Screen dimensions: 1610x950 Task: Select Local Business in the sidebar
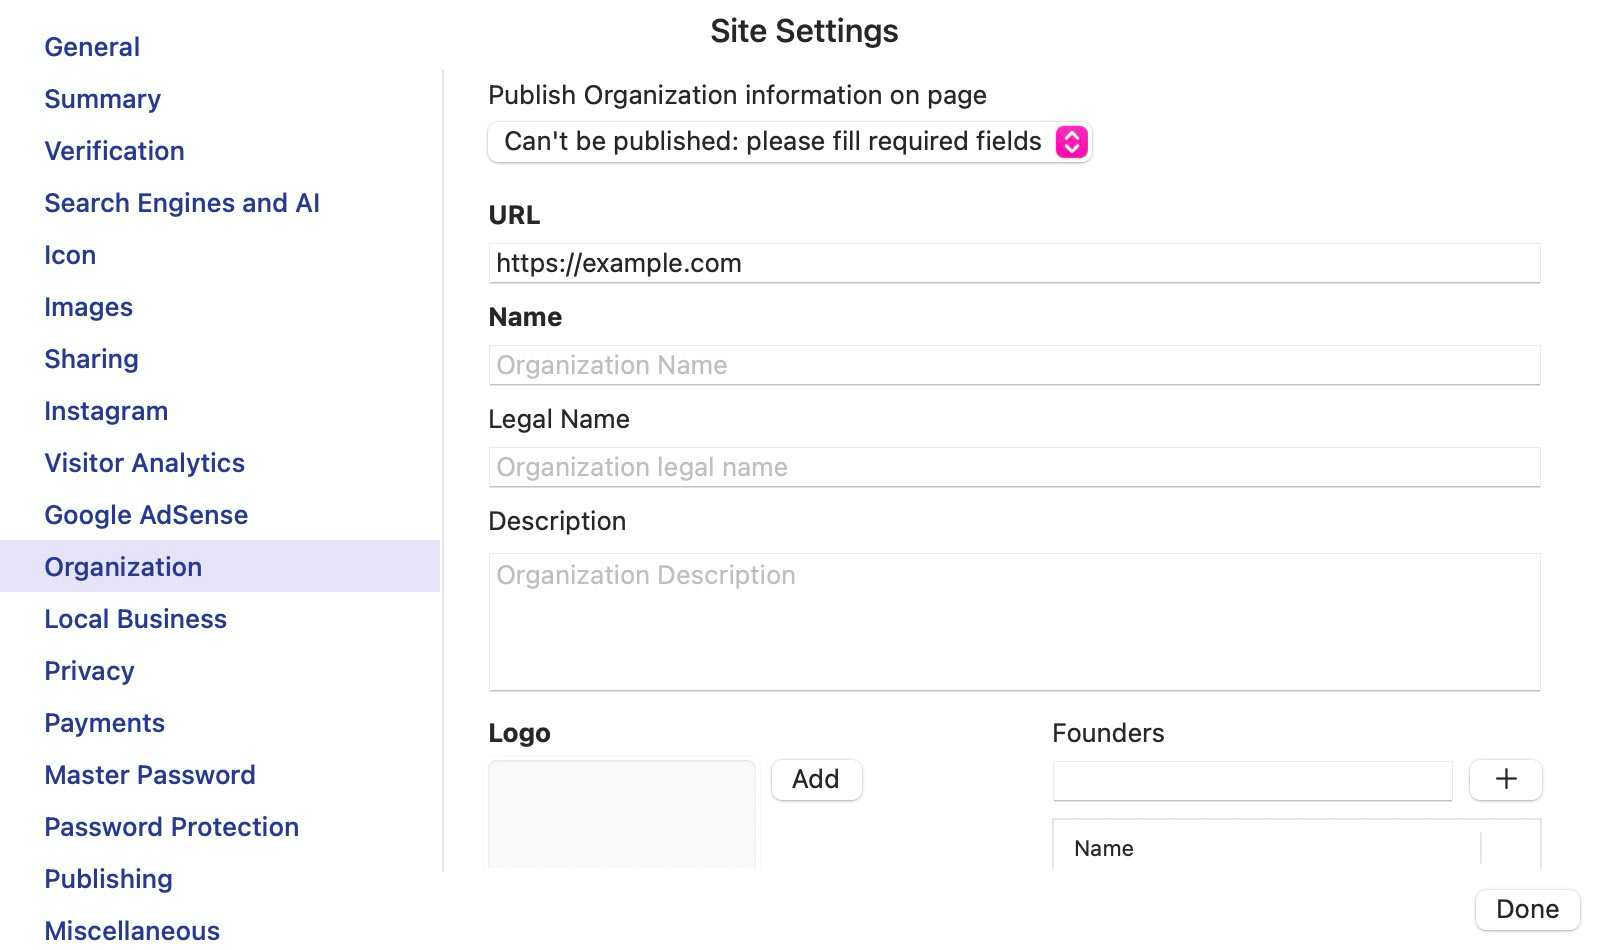135,619
